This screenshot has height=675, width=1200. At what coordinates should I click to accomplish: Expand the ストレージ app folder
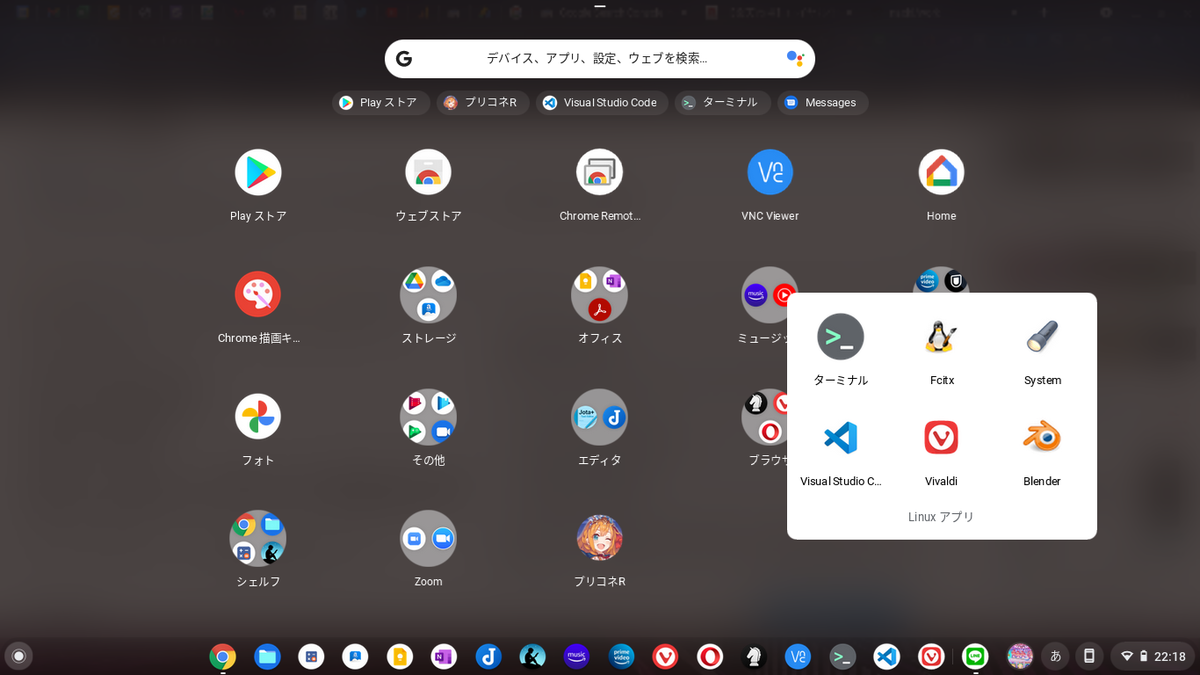pyautogui.click(x=428, y=294)
